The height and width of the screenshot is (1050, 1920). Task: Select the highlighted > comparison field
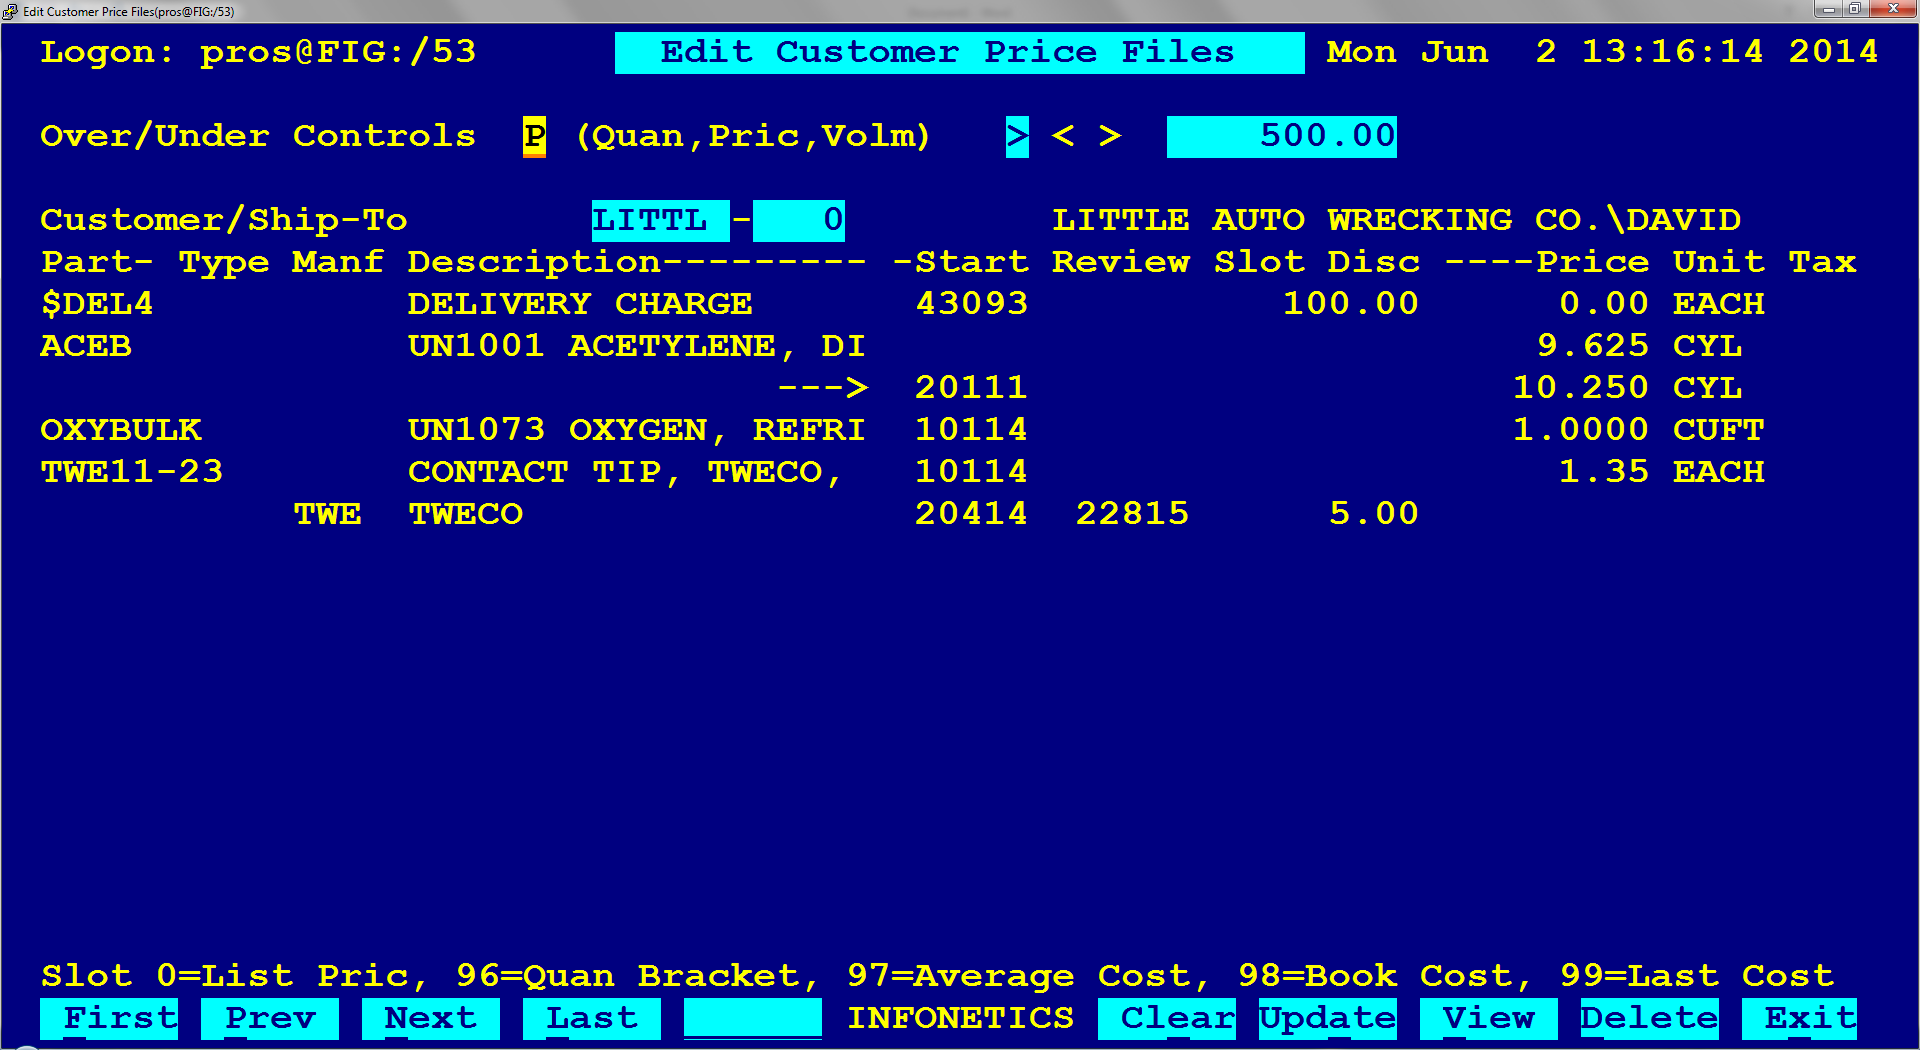tap(1017, 136)
